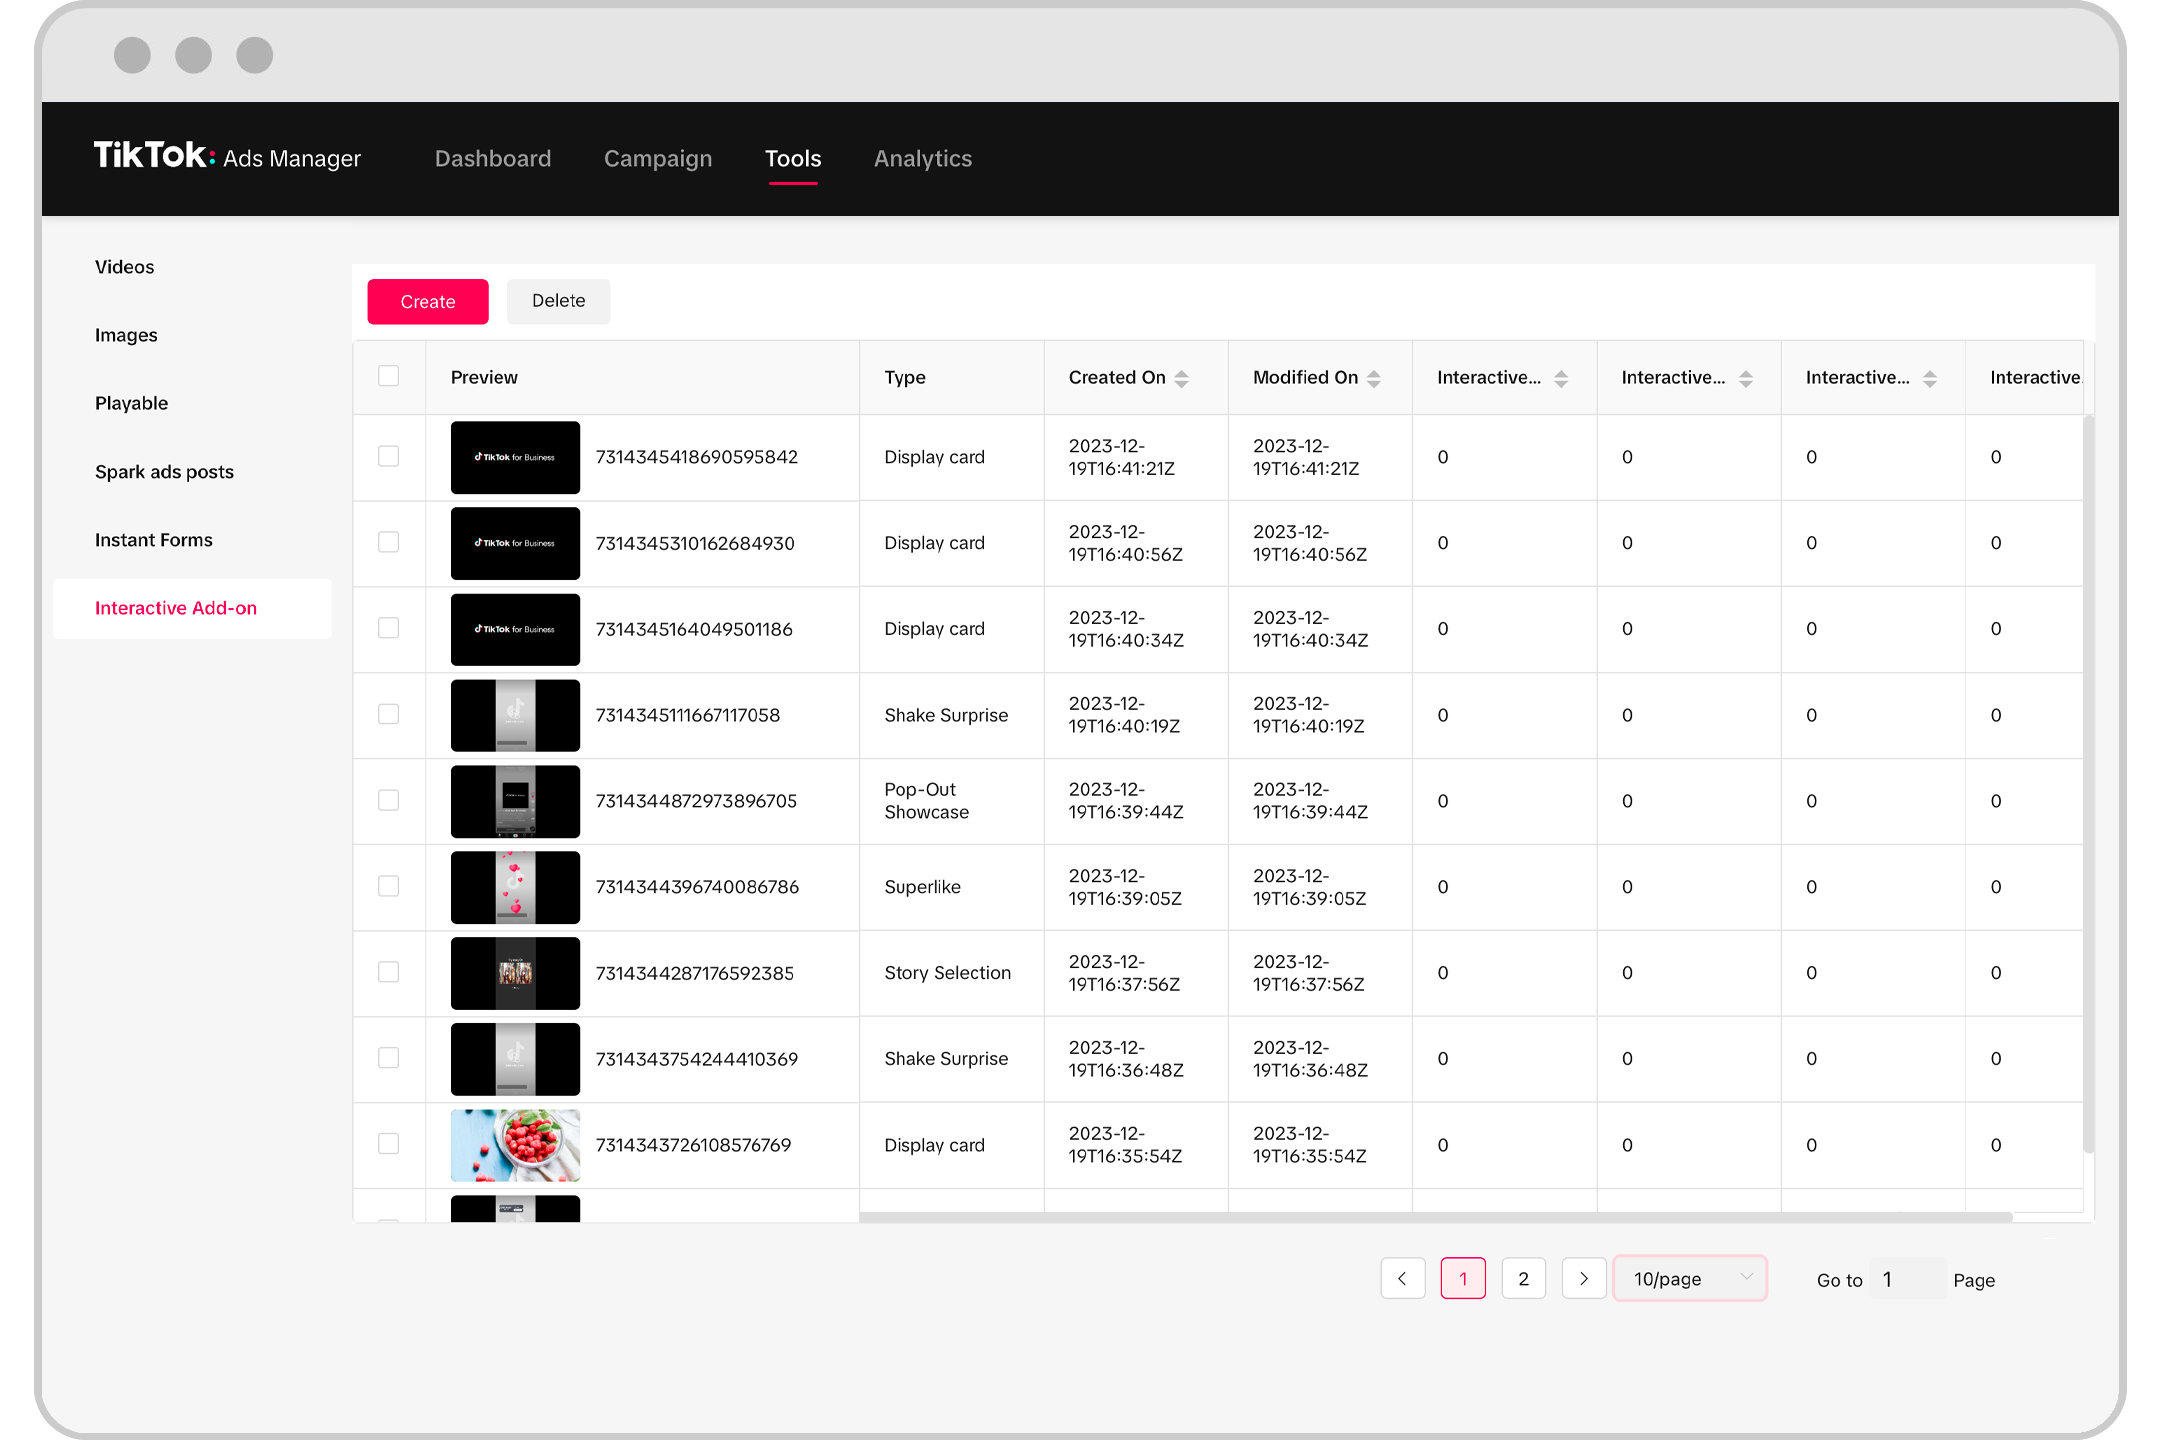
Task: Go to page 2
Action: [1524, 1279]
